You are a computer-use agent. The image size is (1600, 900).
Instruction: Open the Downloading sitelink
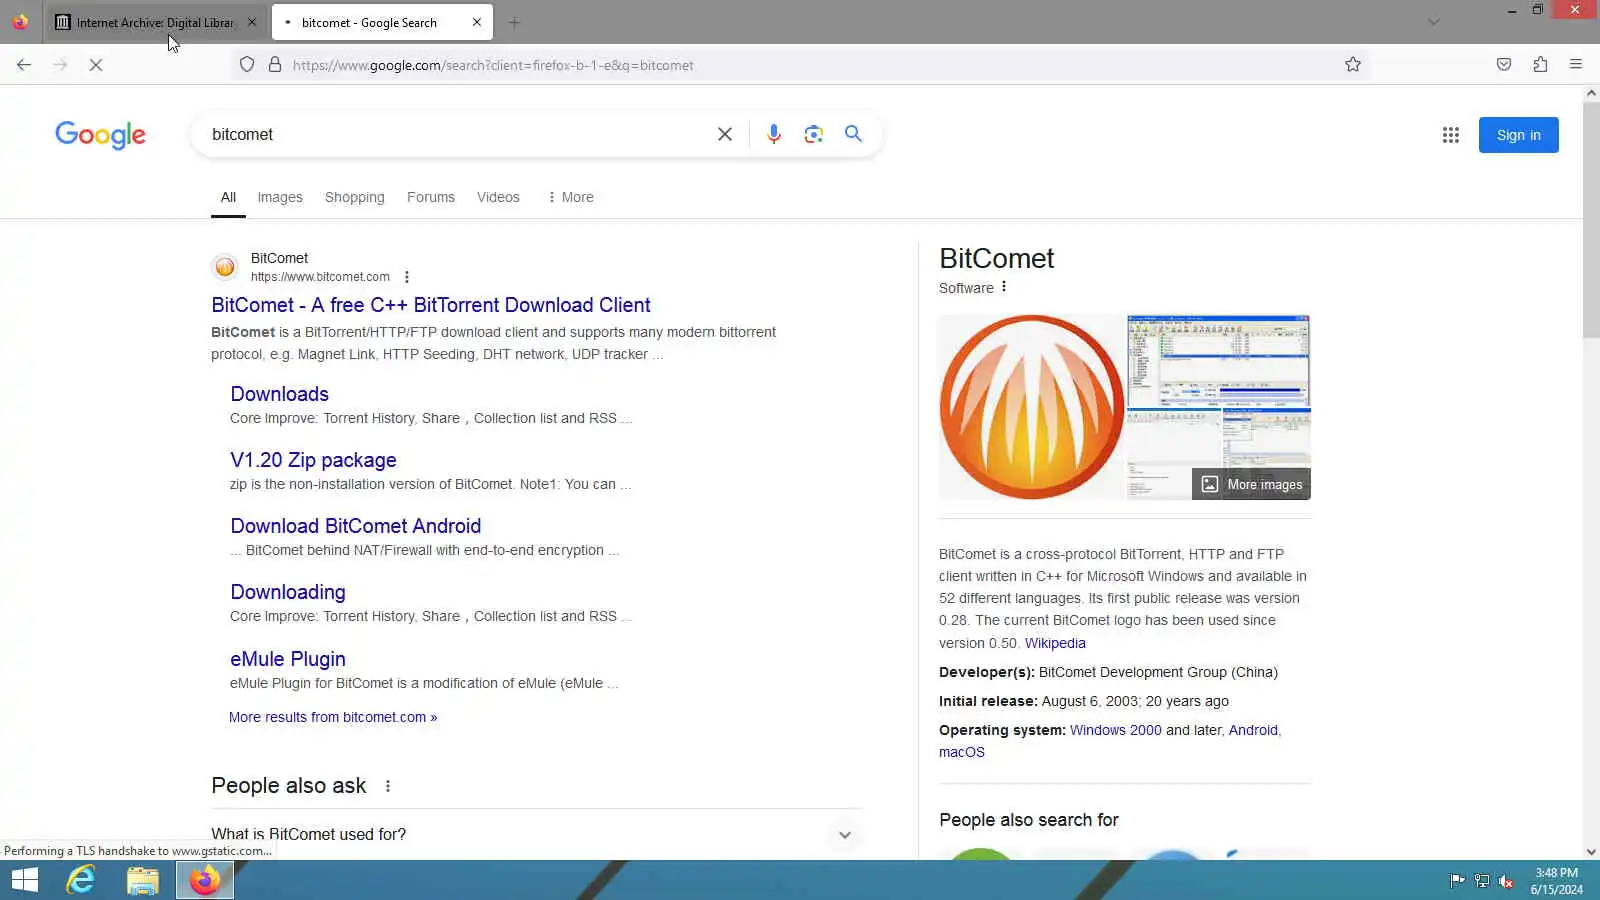pos(288,592)
